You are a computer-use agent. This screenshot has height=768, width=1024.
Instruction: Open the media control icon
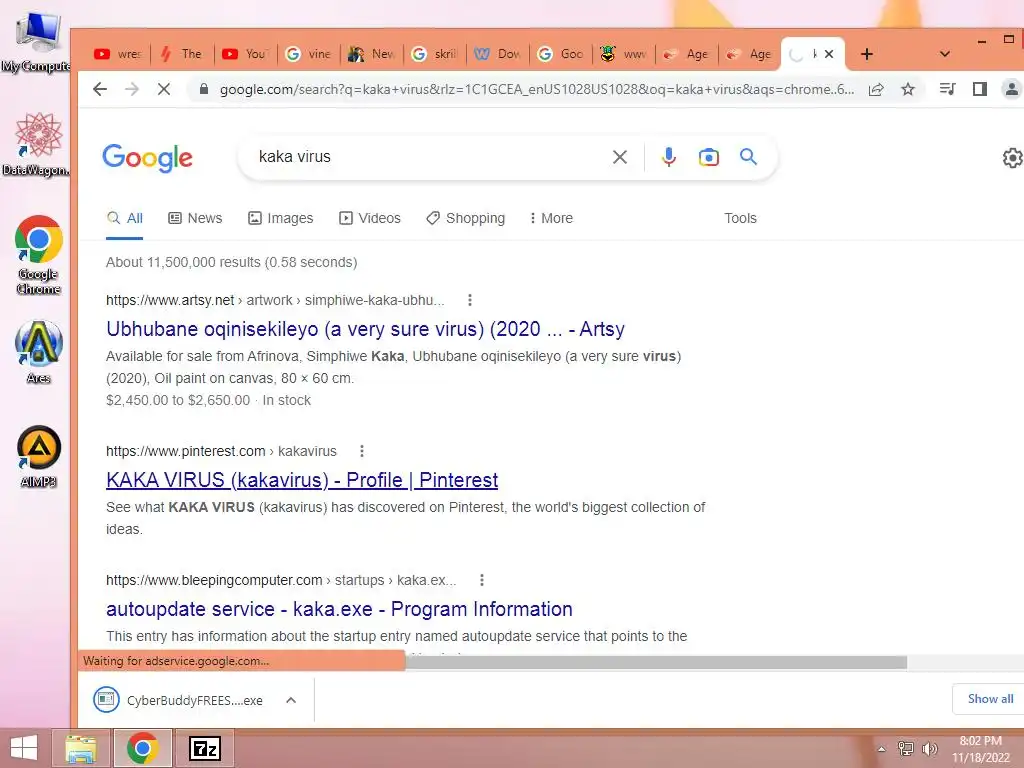pos(948,89)
